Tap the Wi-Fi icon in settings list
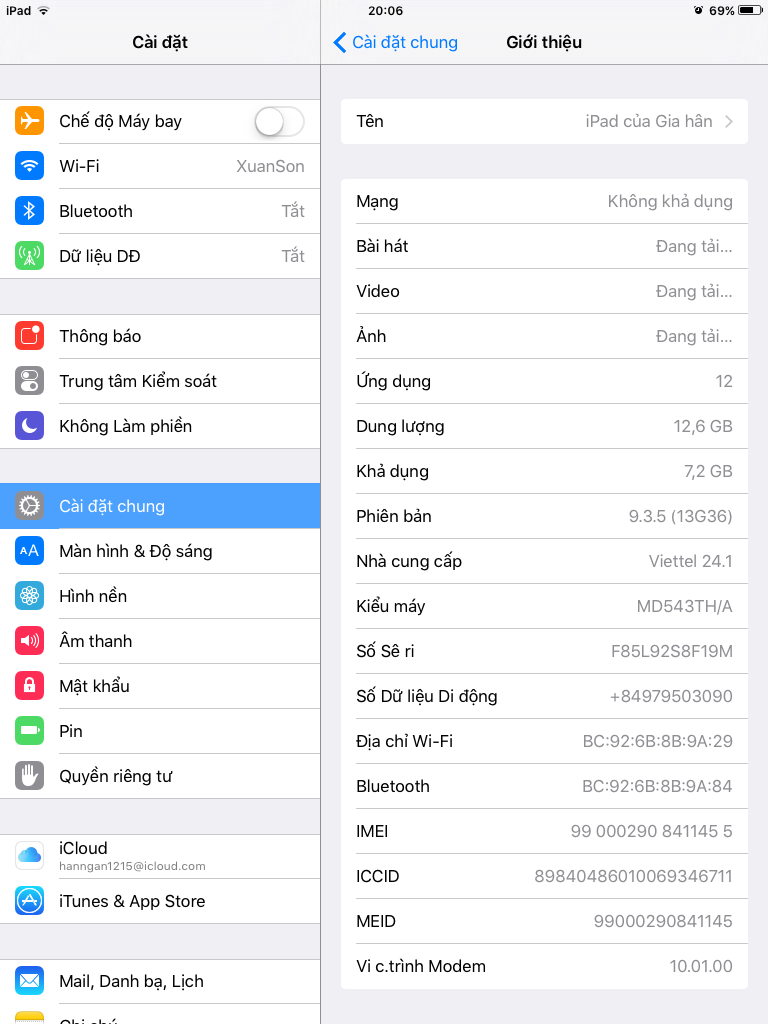 29,166
